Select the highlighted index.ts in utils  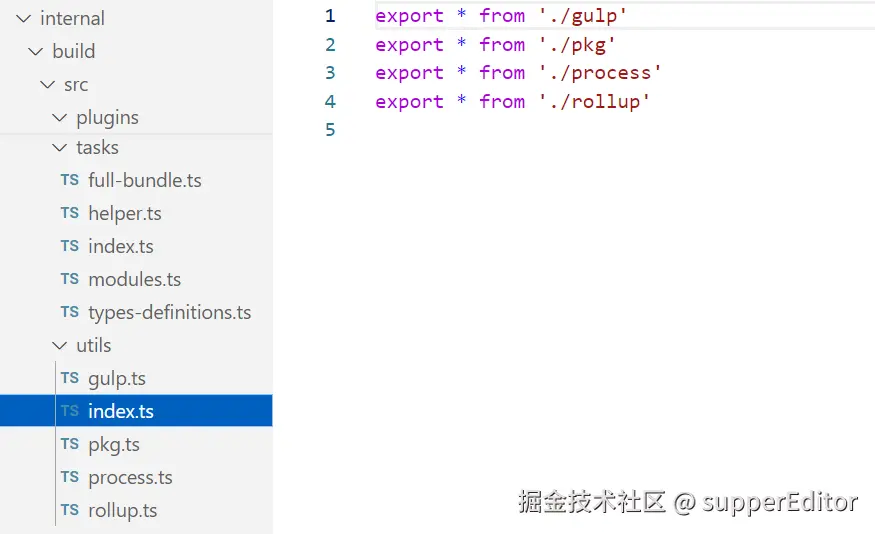point(120,411)
